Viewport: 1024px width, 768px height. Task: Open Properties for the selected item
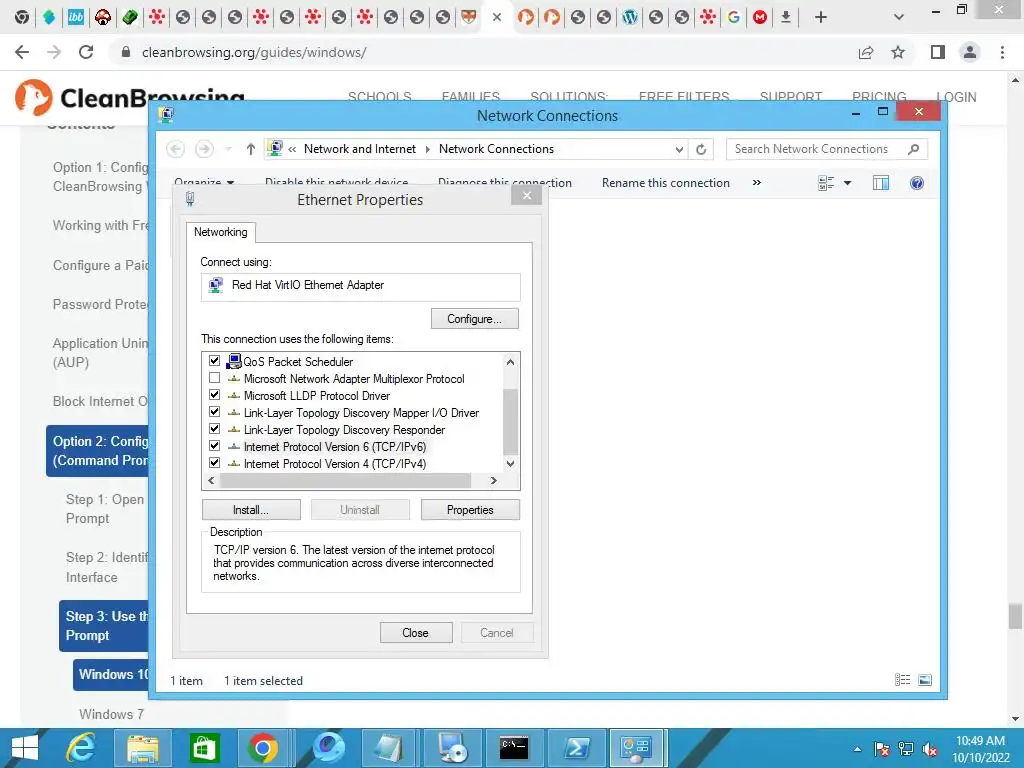point(470,509)
